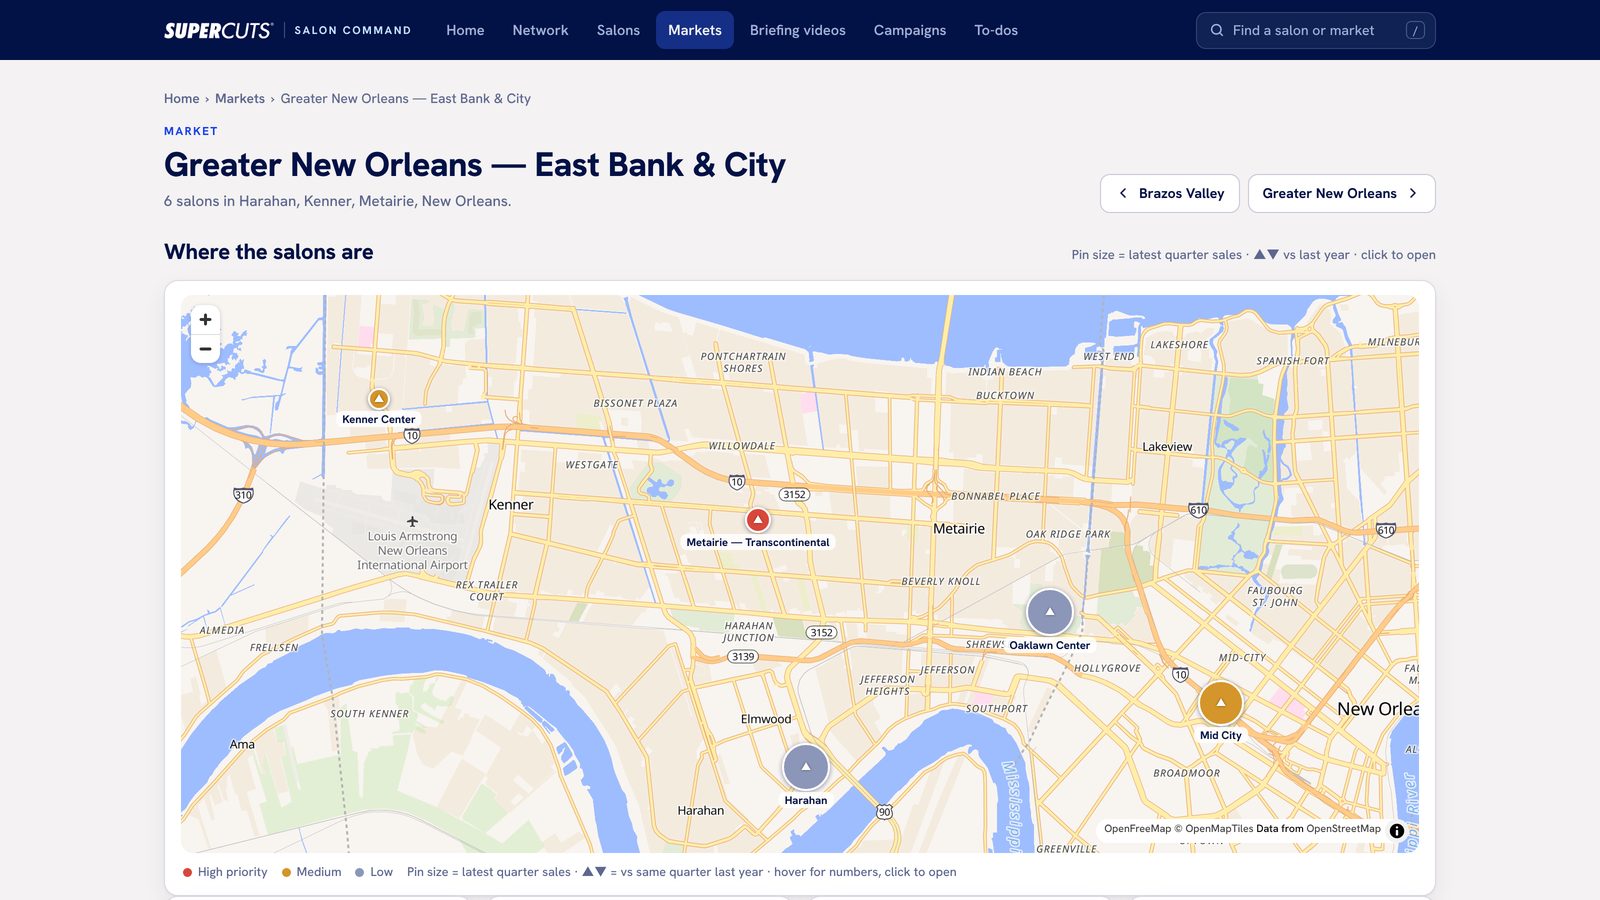Open Briefing videos in navigation
The height and width of the screenshot is (900, 1600).
click(x=798, y=30)
